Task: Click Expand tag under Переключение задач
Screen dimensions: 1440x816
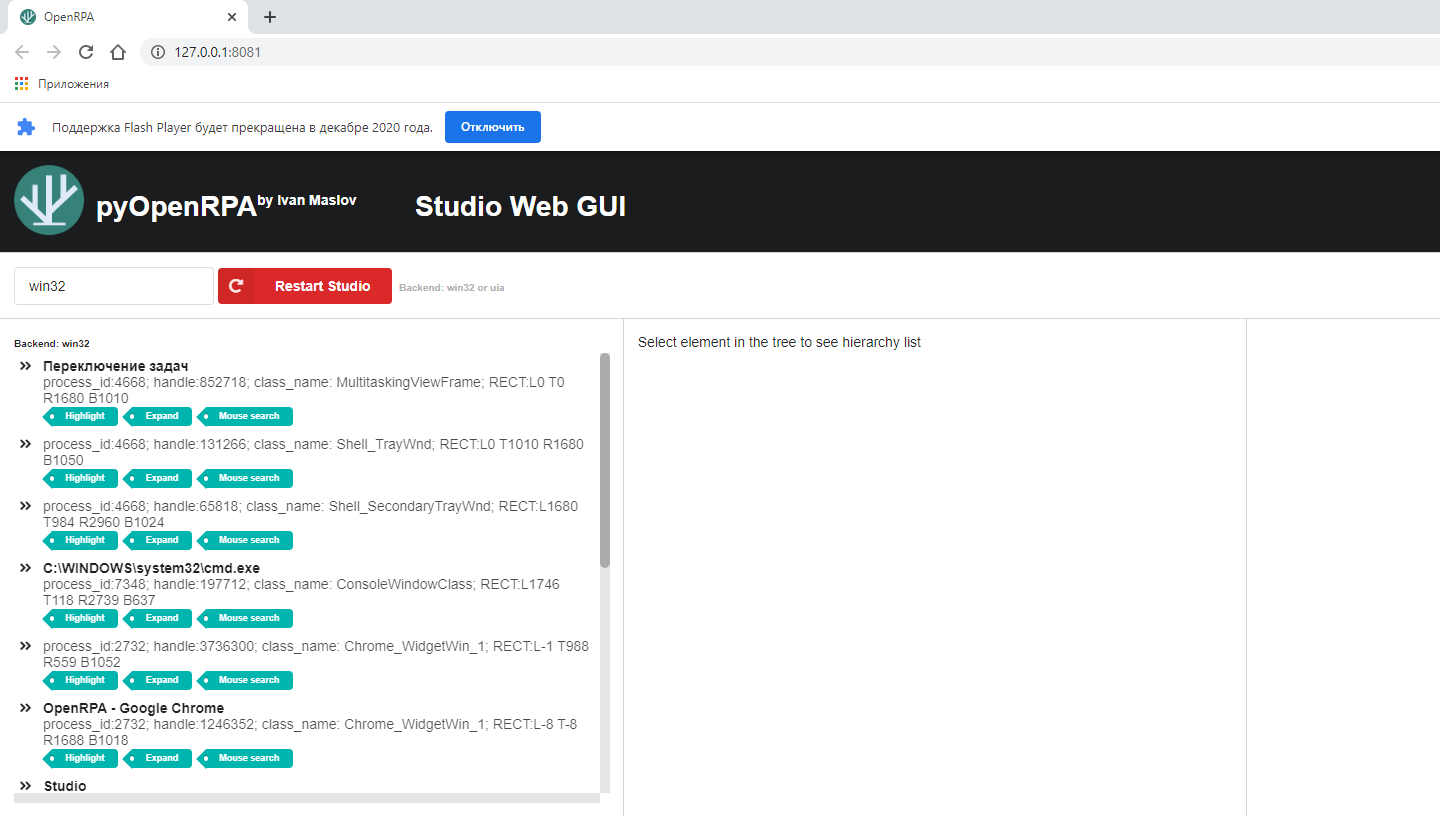Action: point(158,416)
